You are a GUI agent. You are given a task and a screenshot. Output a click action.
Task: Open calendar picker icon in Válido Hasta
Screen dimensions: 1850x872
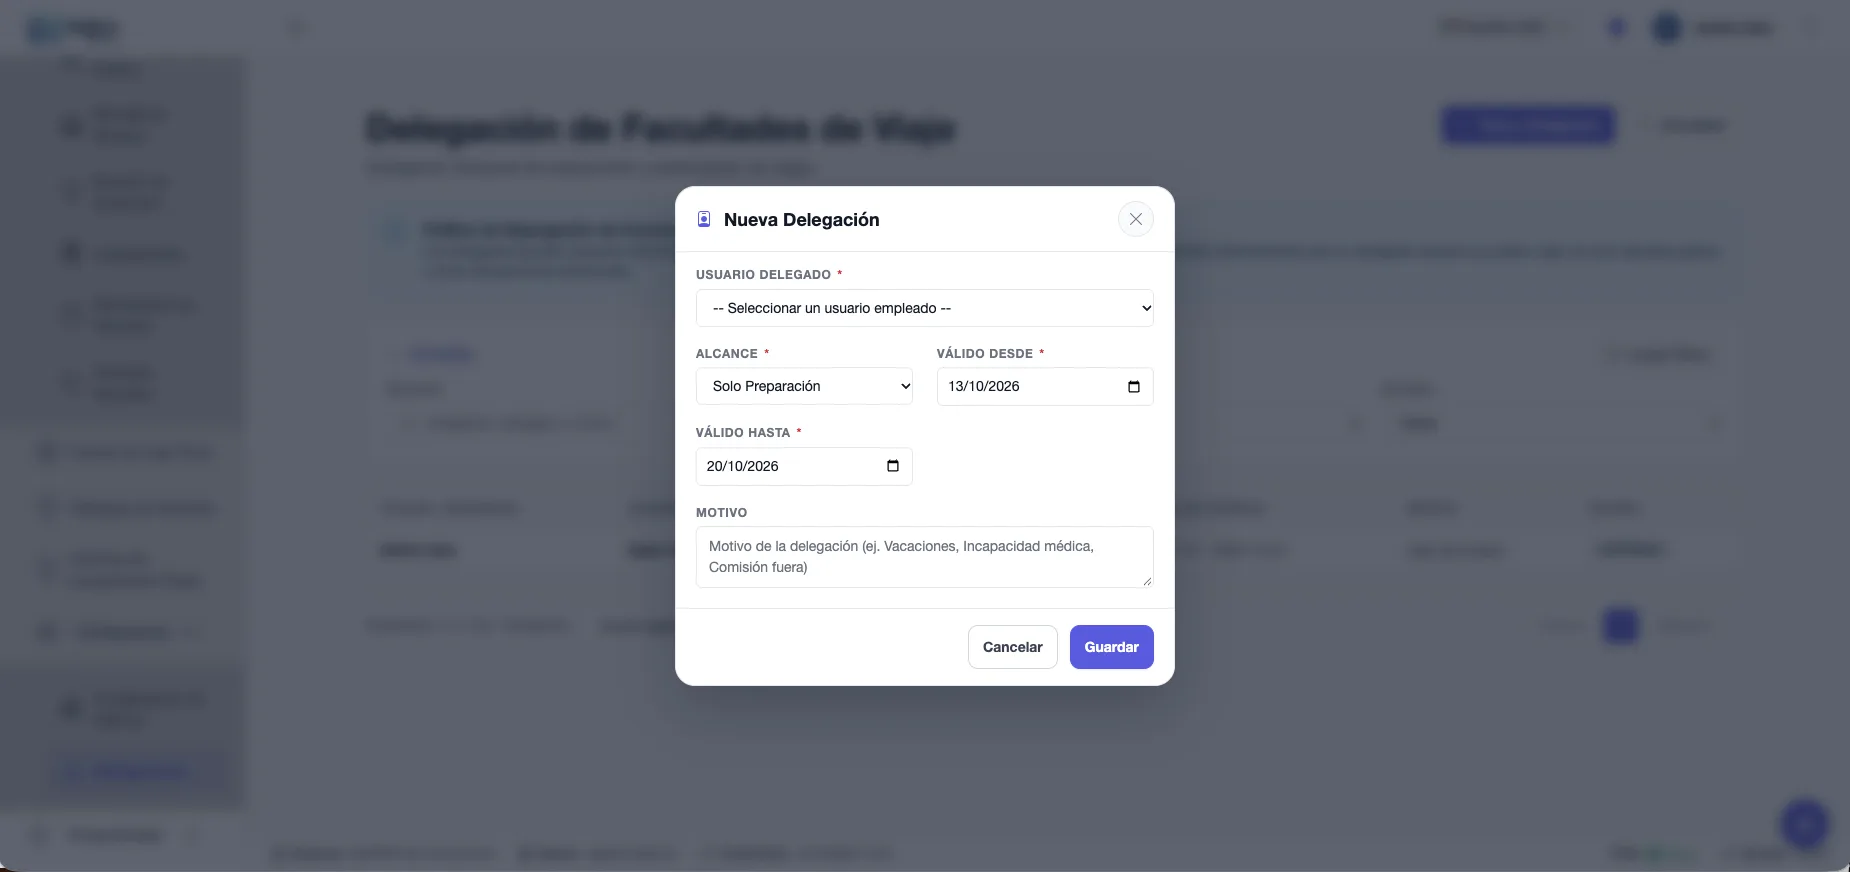click(893, 466)
